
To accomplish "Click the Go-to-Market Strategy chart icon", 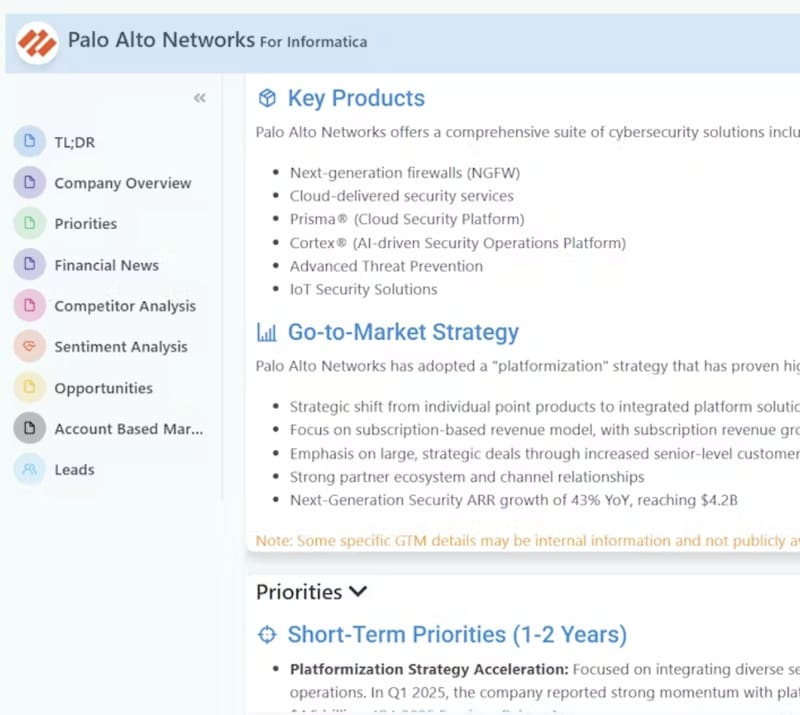I will pyautogui.click(x=266, y=331).
